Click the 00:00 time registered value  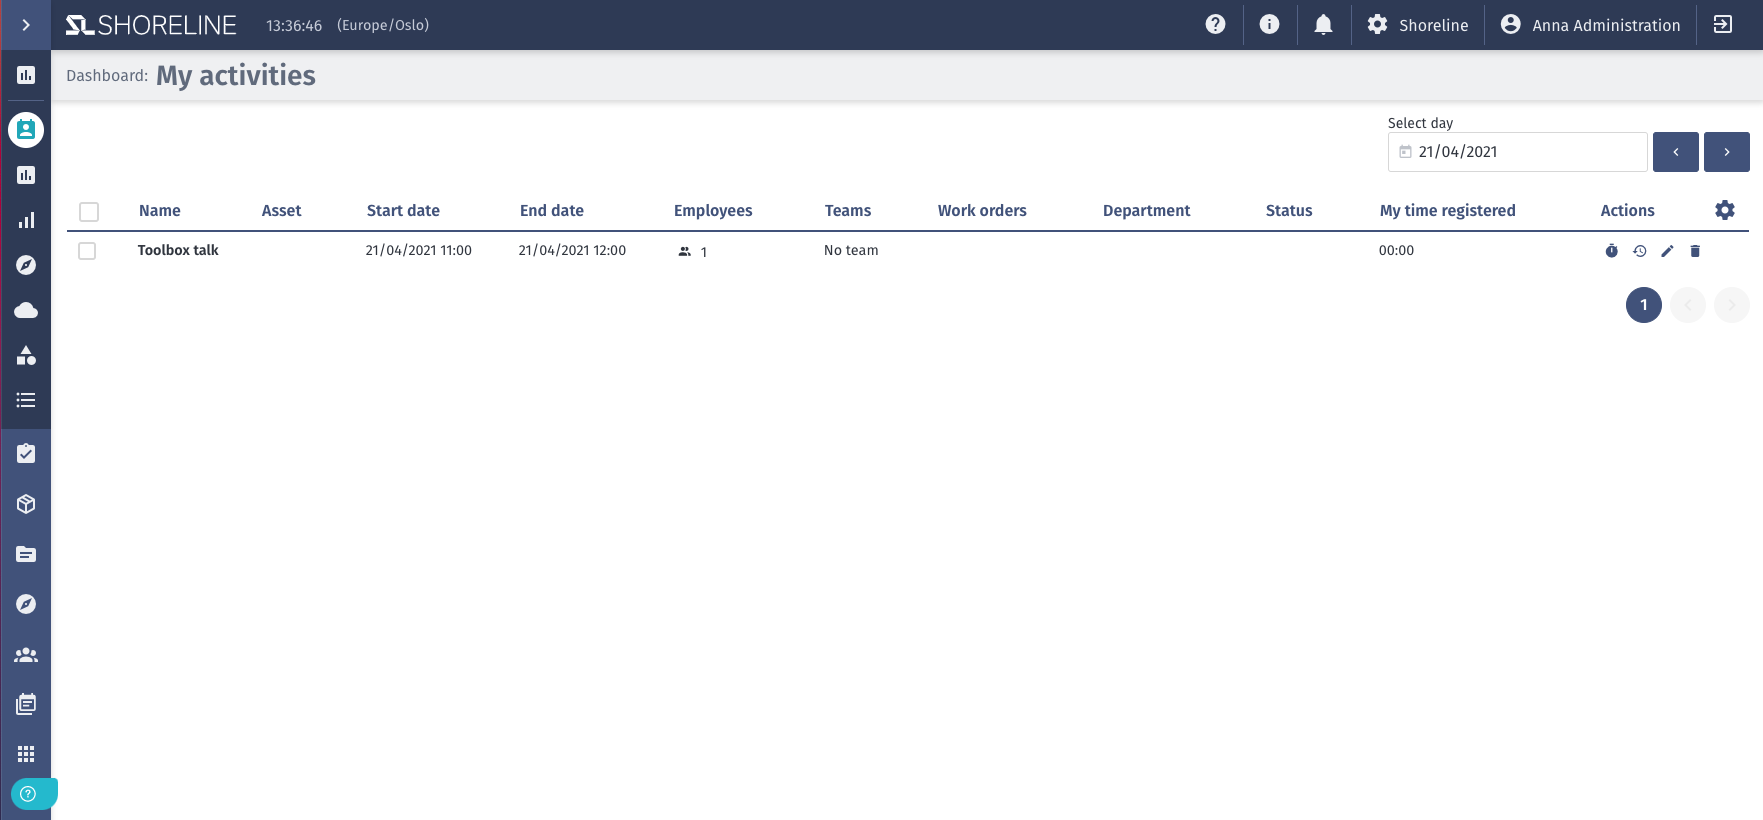click(1396, 250)
